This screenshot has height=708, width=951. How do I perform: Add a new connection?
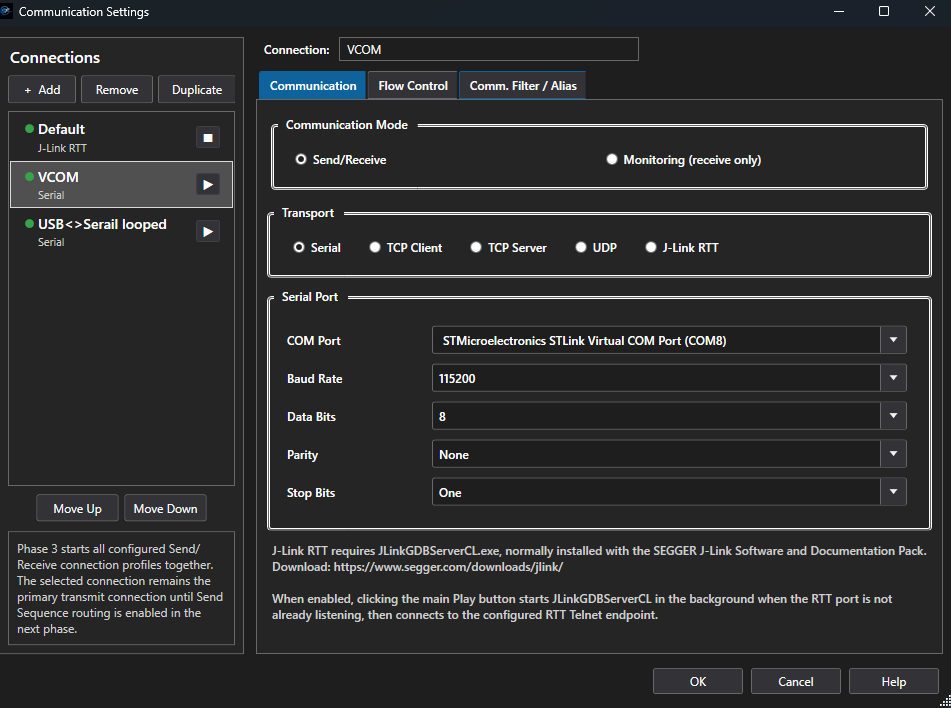[42, 90]
